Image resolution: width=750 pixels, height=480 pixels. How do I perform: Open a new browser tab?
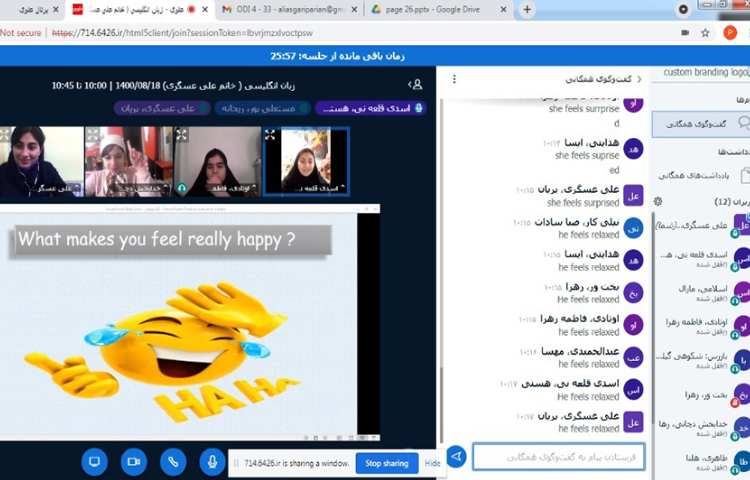pos(527,9)
